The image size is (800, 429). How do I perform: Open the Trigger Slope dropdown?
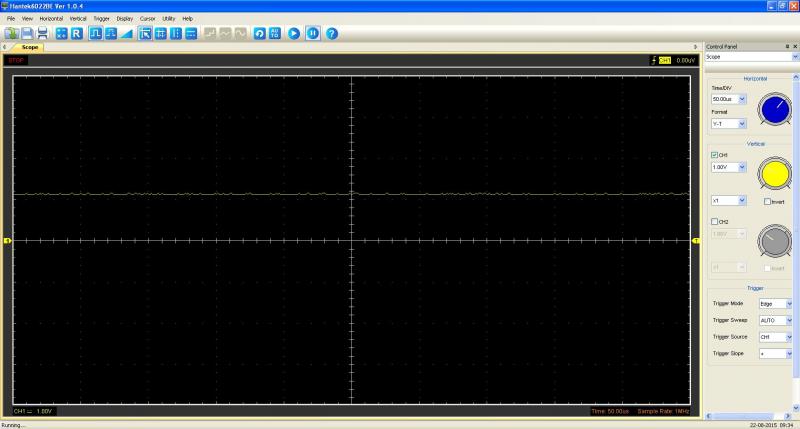click(789, 354)
